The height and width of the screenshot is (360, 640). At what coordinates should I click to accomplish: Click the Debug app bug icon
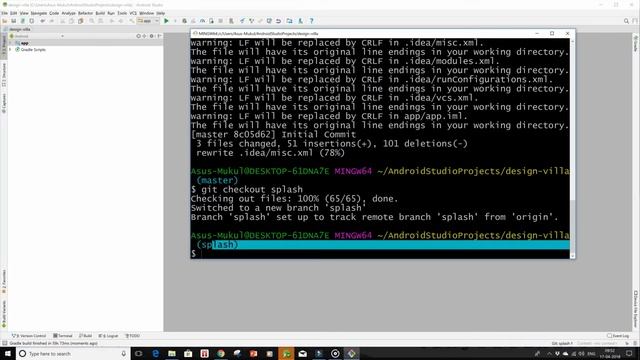[x=184, y=21]
